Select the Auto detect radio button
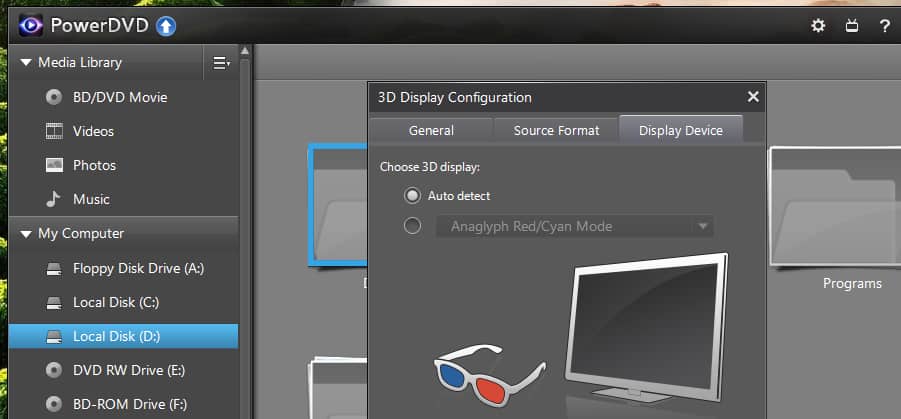 coord(412,196)
